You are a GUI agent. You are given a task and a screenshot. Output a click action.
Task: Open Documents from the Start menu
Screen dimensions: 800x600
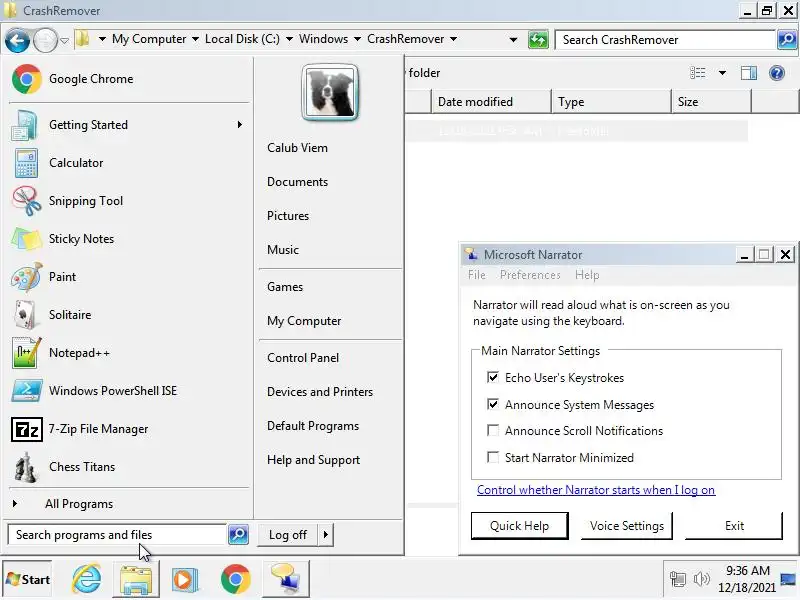click(297, 182)
